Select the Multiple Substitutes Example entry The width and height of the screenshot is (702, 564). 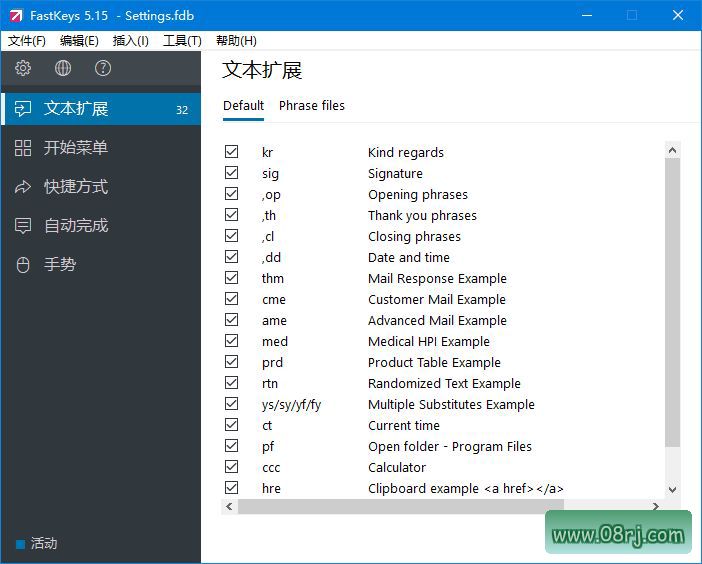[451, 405]
